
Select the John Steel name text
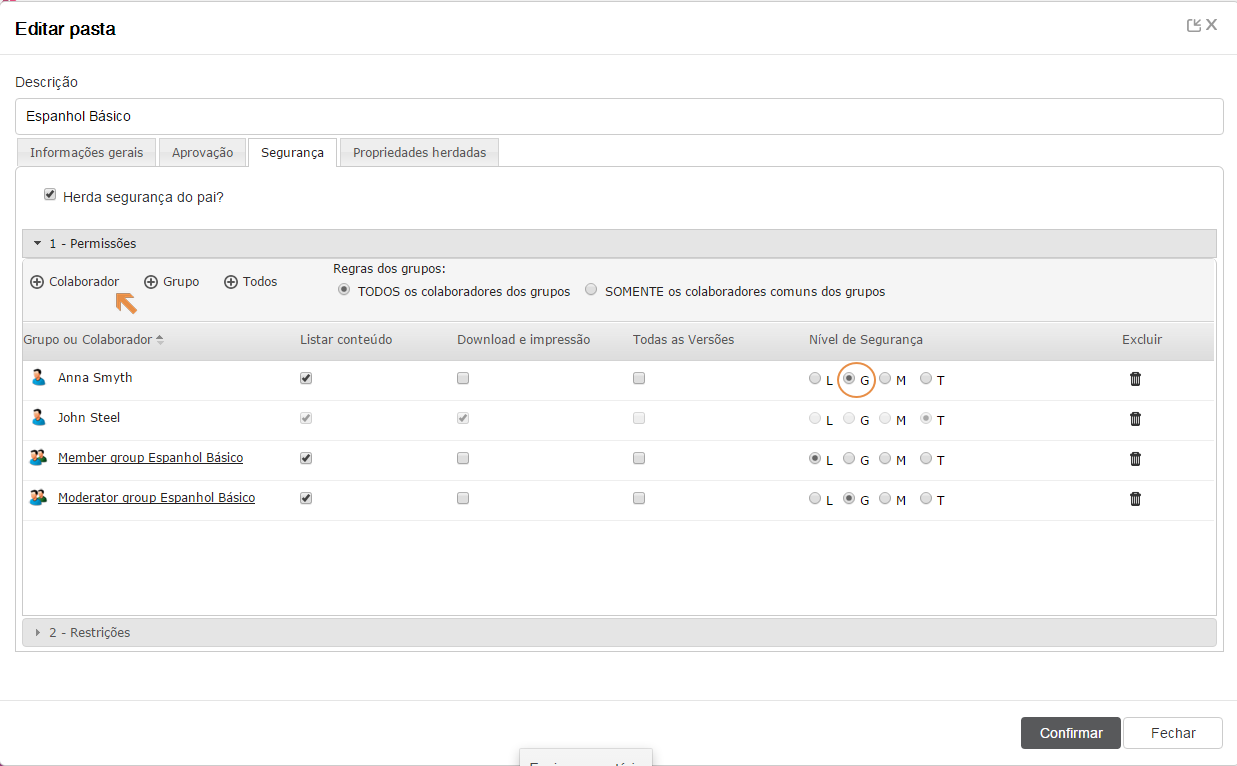coord(89,418)
